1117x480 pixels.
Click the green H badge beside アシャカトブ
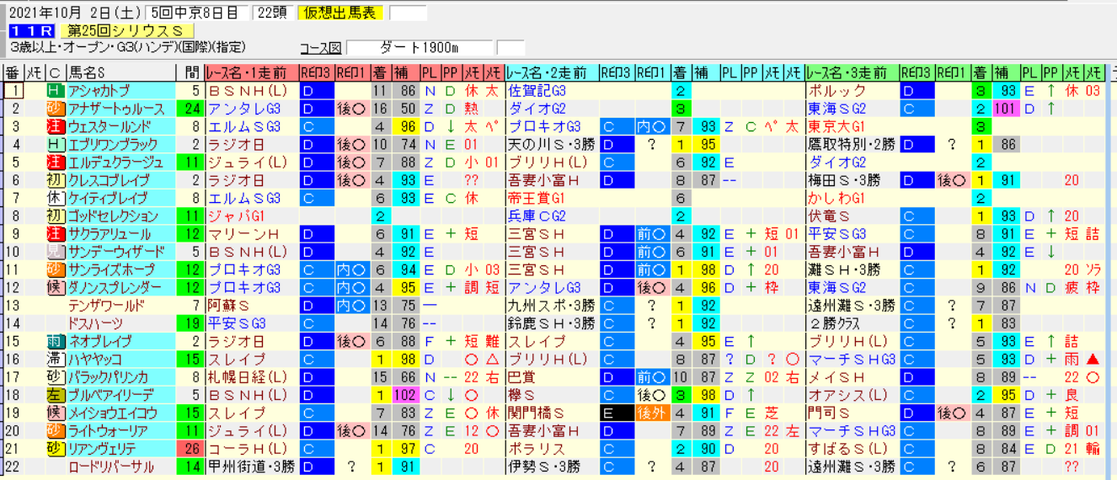[x=54, y=90]
